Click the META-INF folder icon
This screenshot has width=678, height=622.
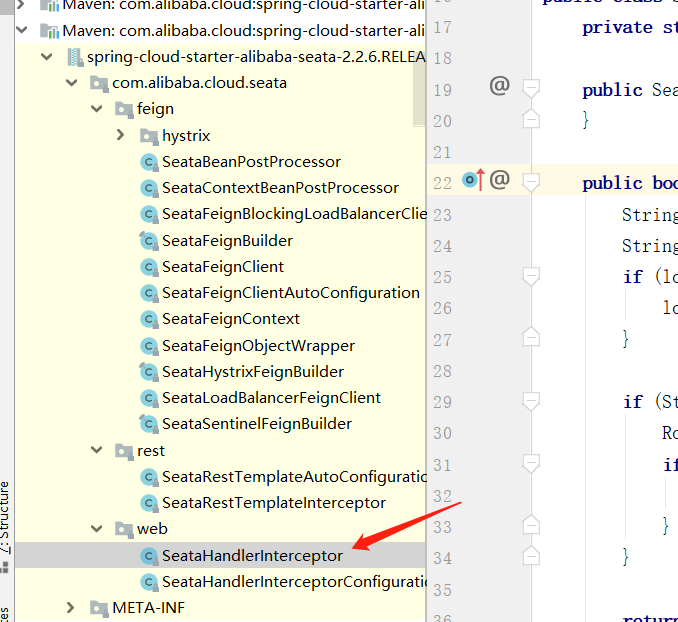tap(99, 608)
